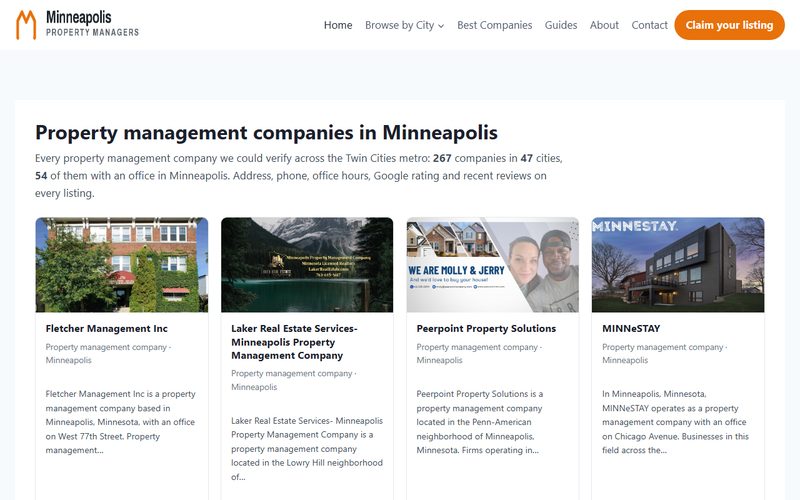Click the category line under Laker Real Estate title

pos(294,380)
